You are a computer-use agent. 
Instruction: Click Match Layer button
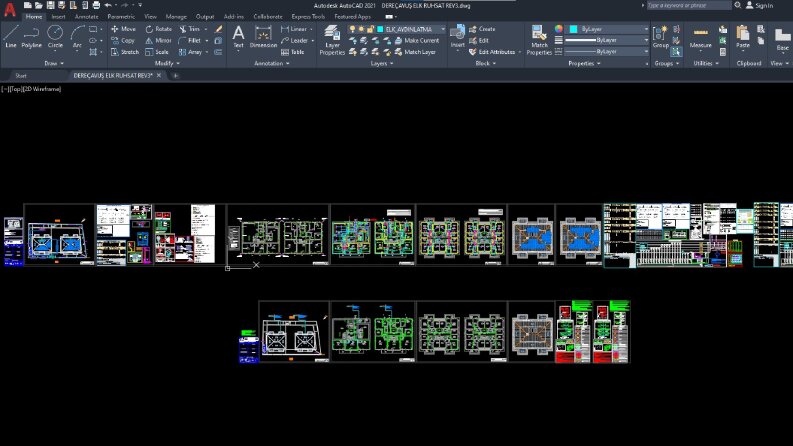pyautogui.click(x=415, y=52)
